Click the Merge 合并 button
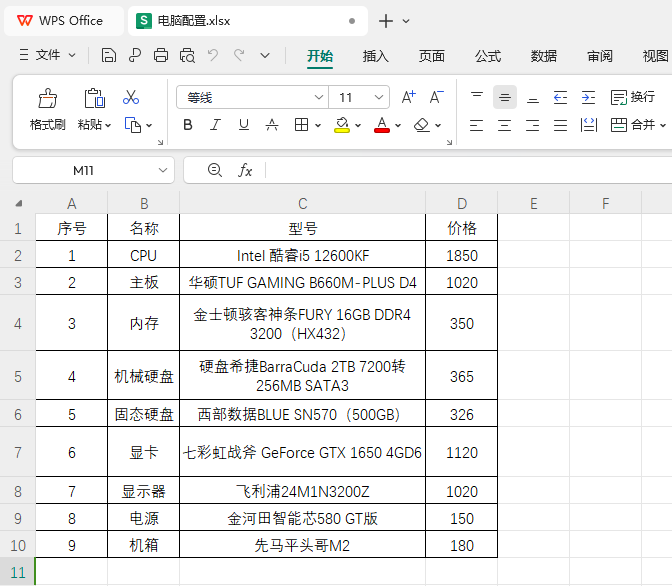This screenshot has width=672, height=586. pos(633,125)
